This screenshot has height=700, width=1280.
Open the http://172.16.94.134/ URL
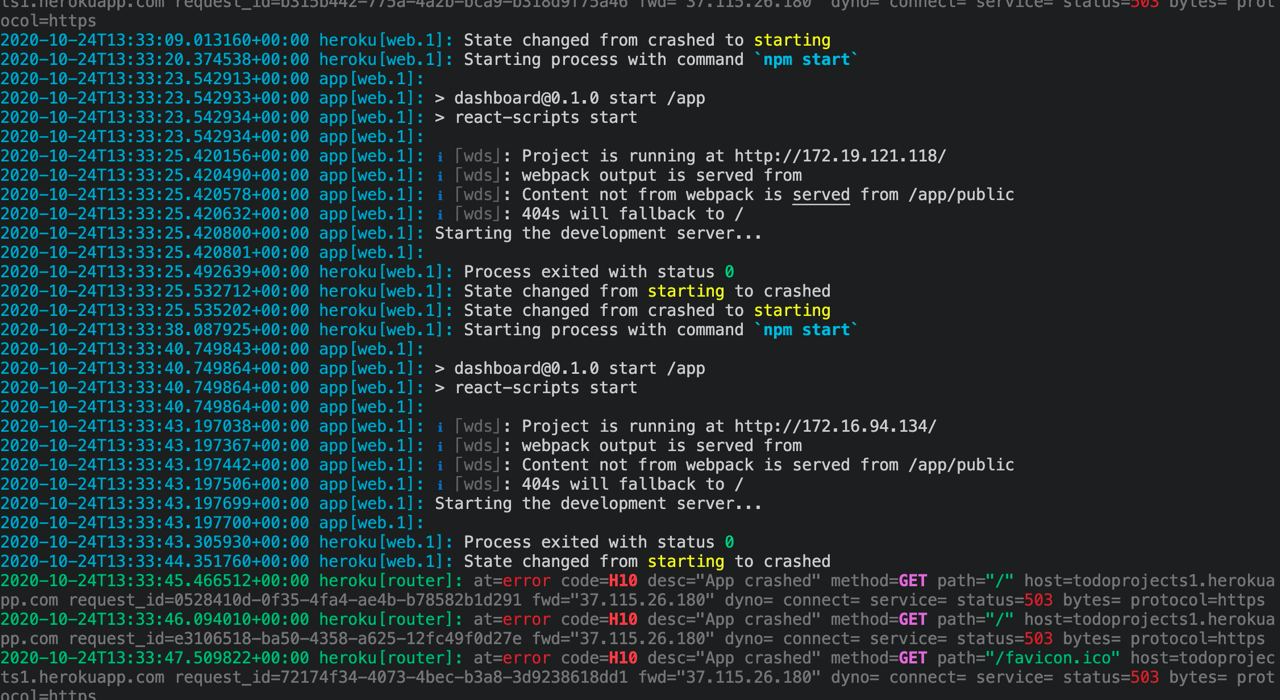point(835,426)
